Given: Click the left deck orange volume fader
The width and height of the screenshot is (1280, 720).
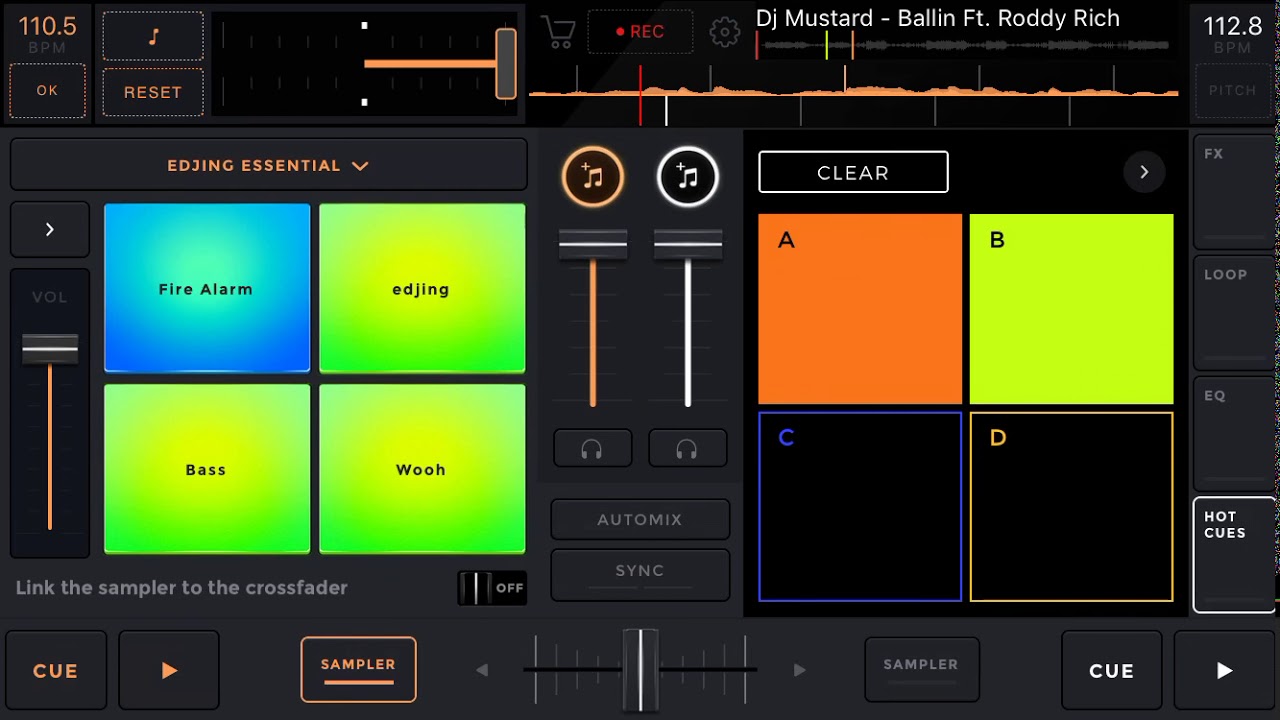Looking at the screenshot, I should point(593,244).
